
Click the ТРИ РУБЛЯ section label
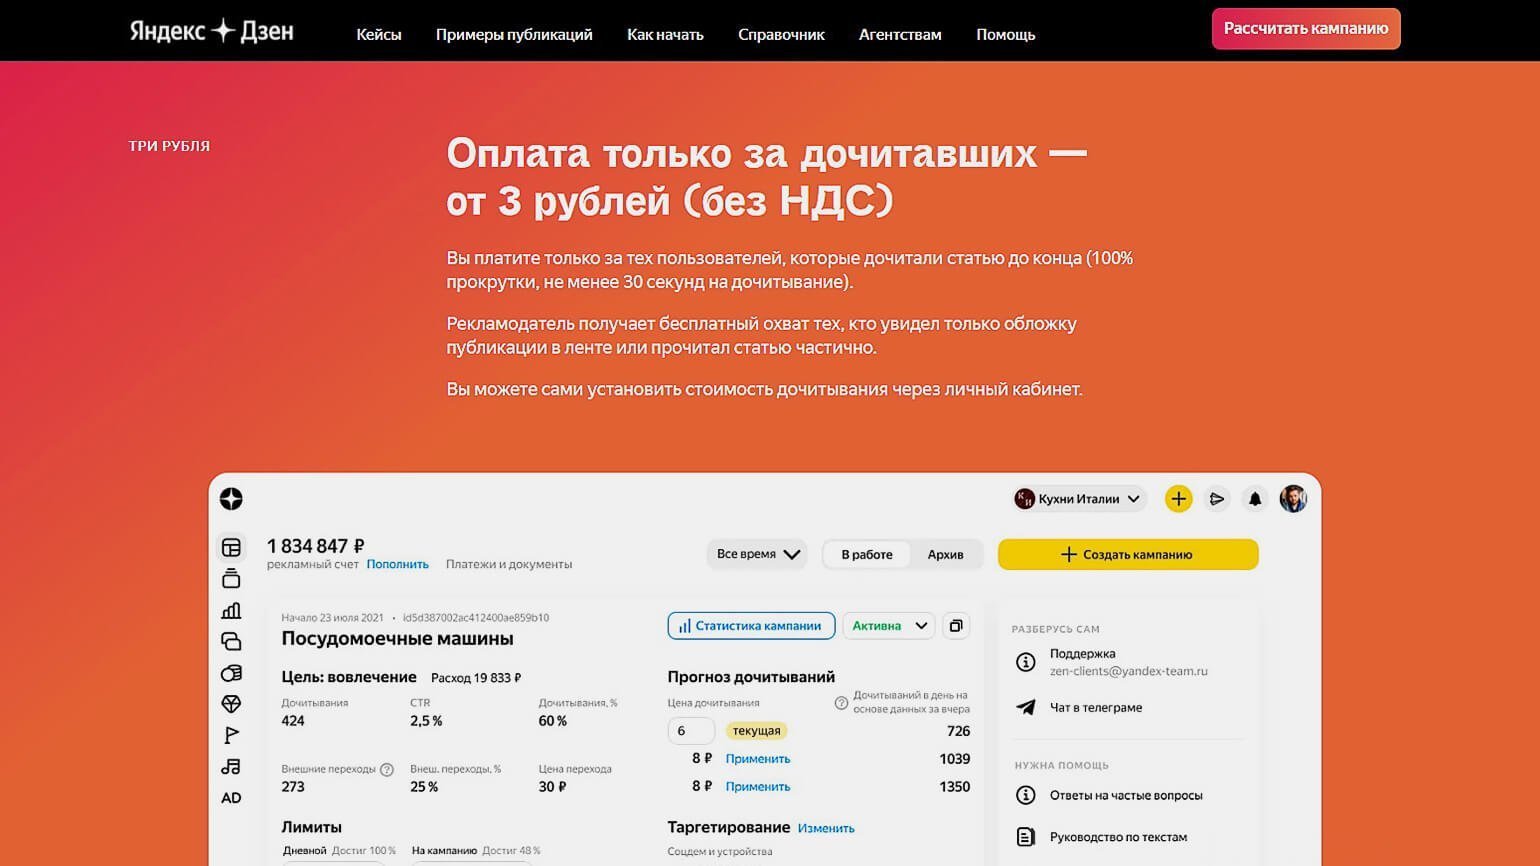[x=169, y=146]
